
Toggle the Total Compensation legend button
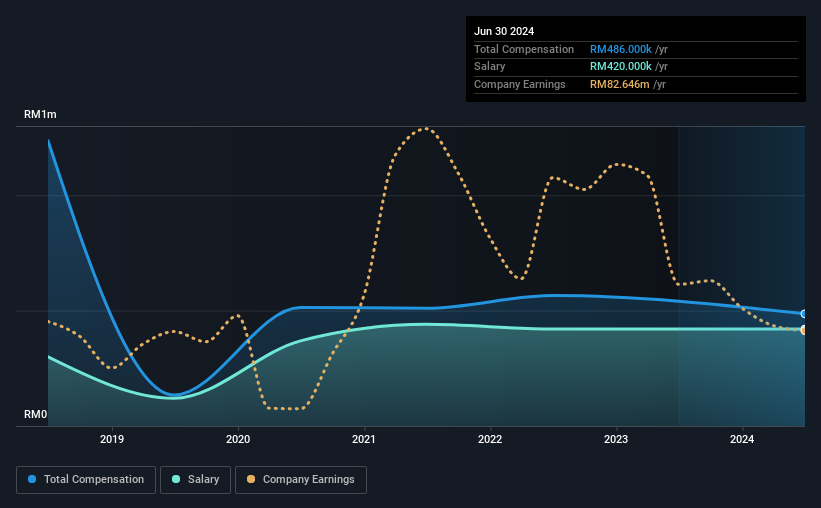86,480
